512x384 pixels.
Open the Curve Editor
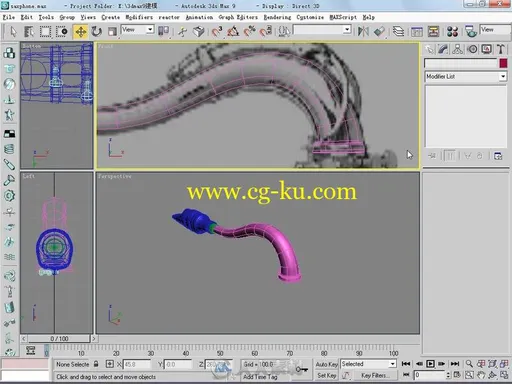click(417, 32)
